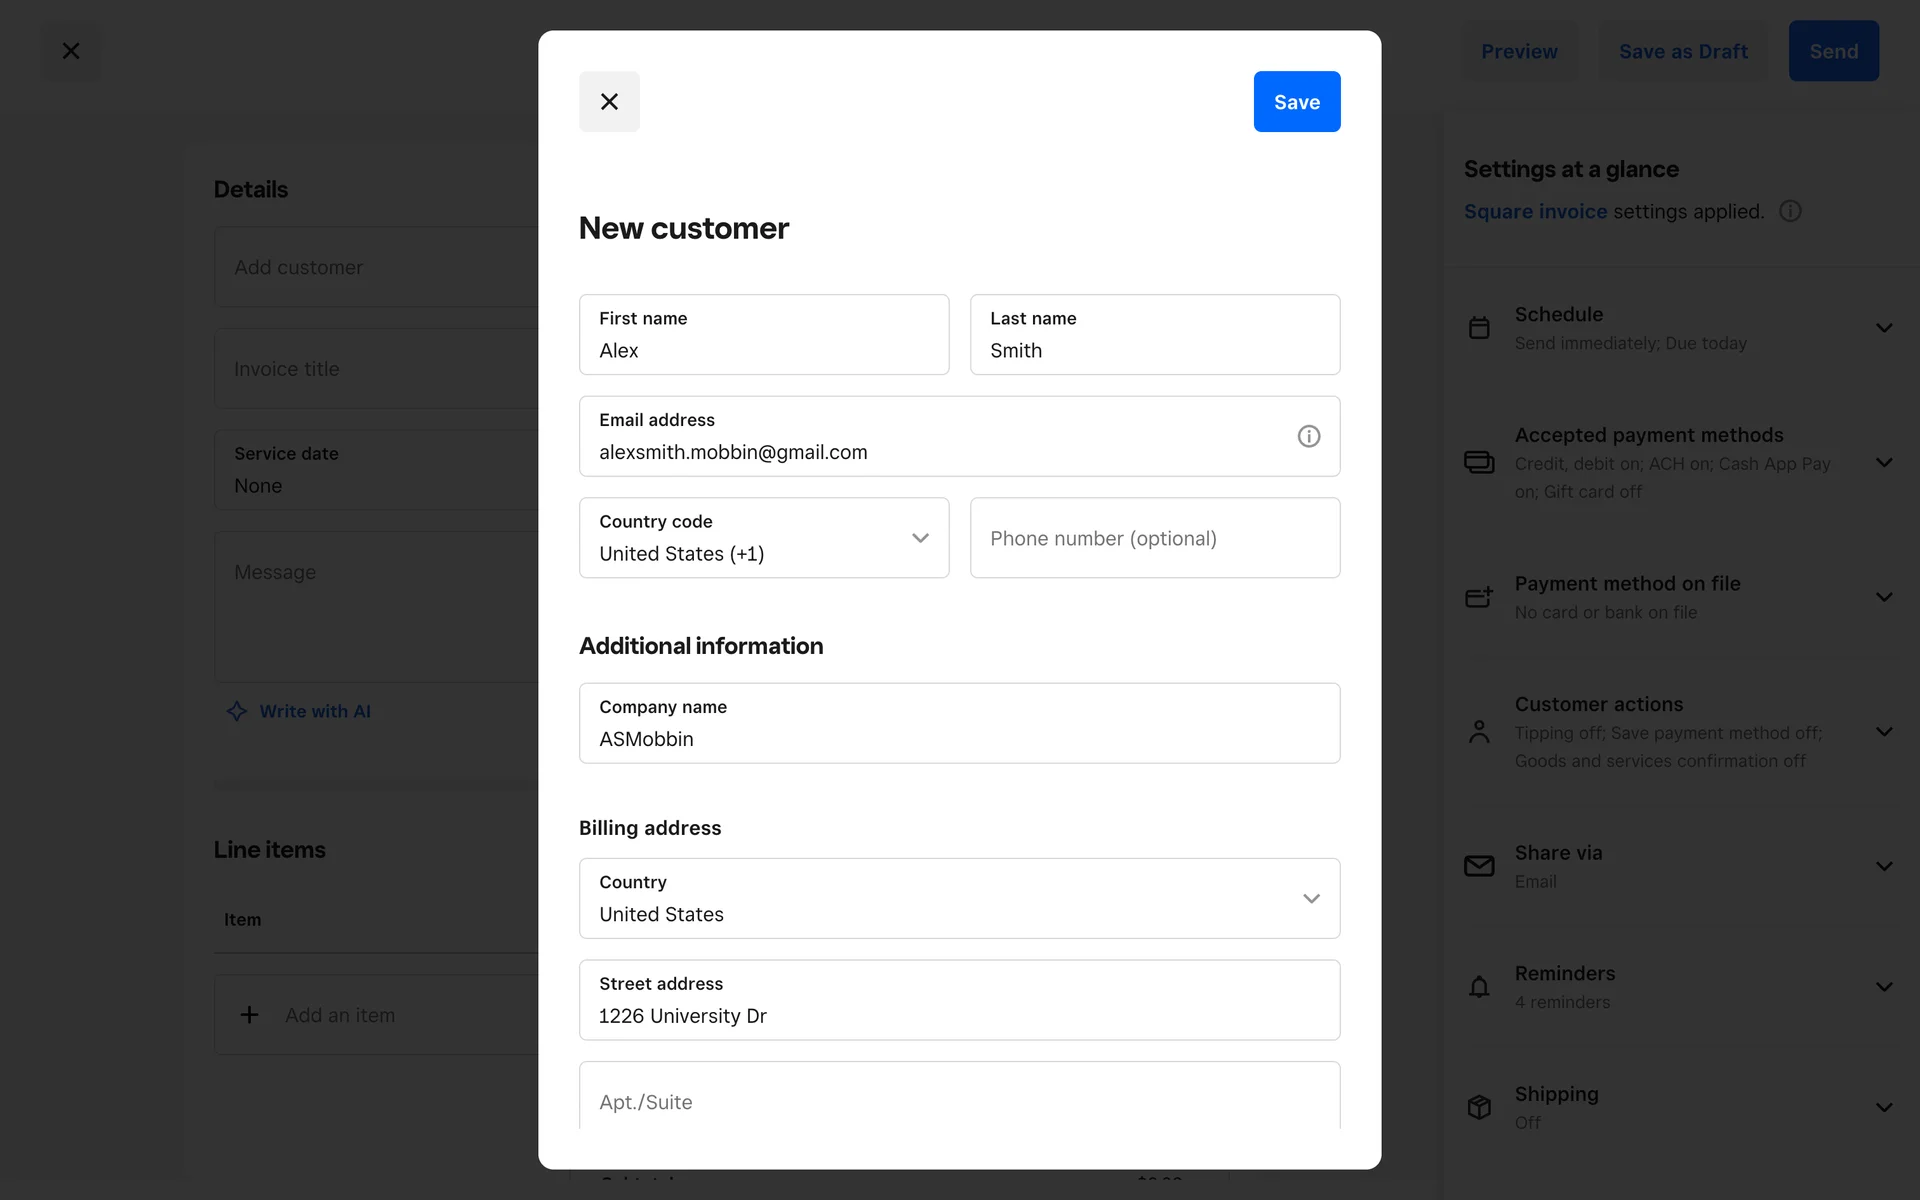Image resolution: width=1920 pixels, height=1200 pixels.
Task: Click the Phone number field
Action: click(x=1154, y=538)
